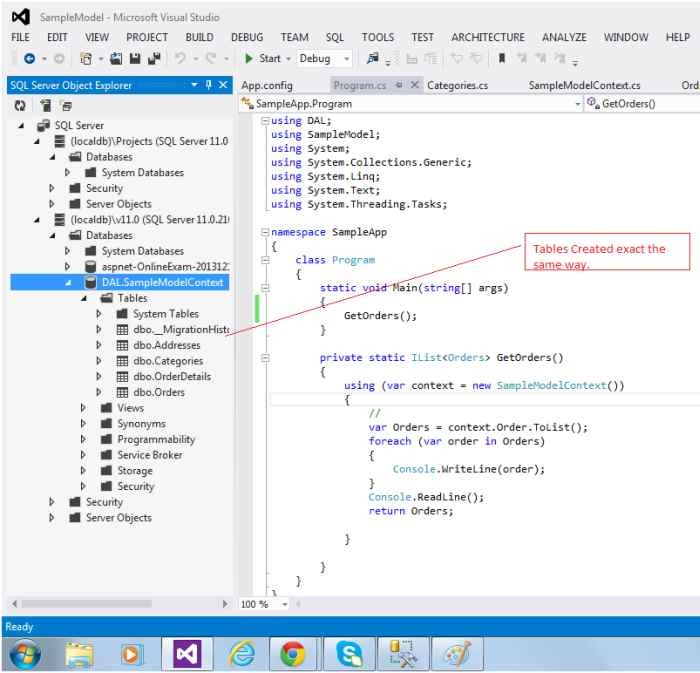The width and height of the screenshot is (700, 673).
Task: Click the Add SQL Server icon
Action: (43, 105)
